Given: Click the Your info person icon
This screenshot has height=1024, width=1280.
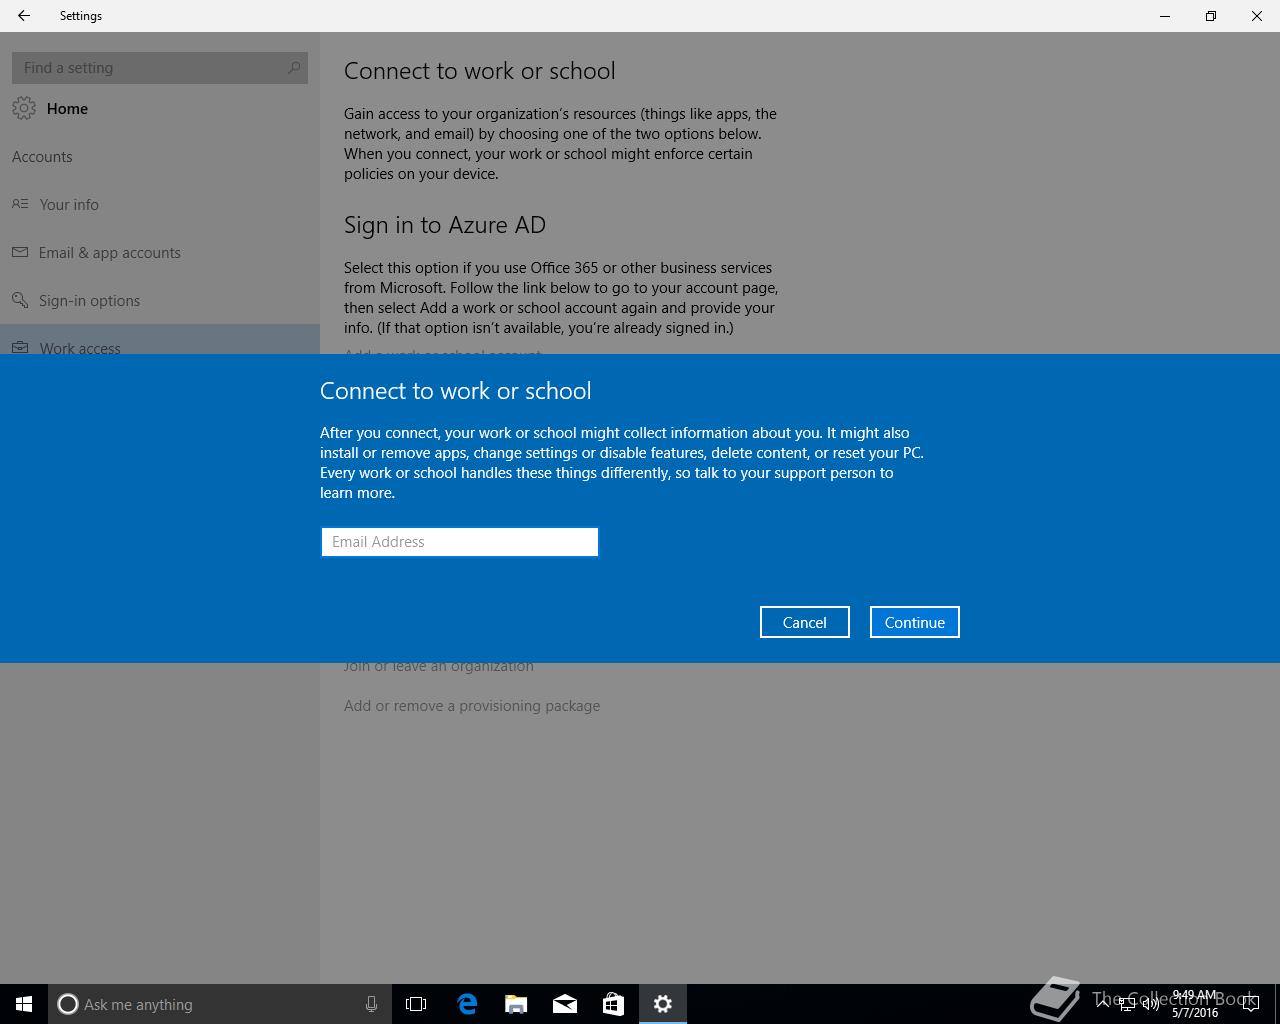Looking at the screenshot, I should click(20, 204).
